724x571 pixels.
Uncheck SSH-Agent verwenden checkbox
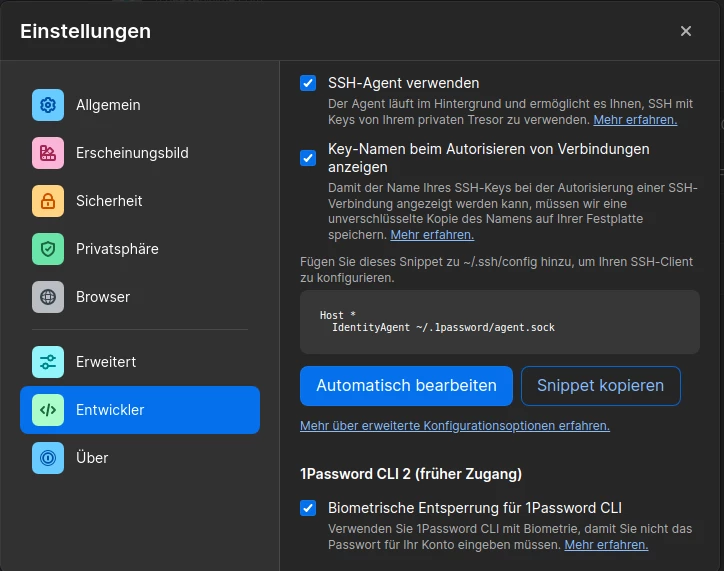308,83
